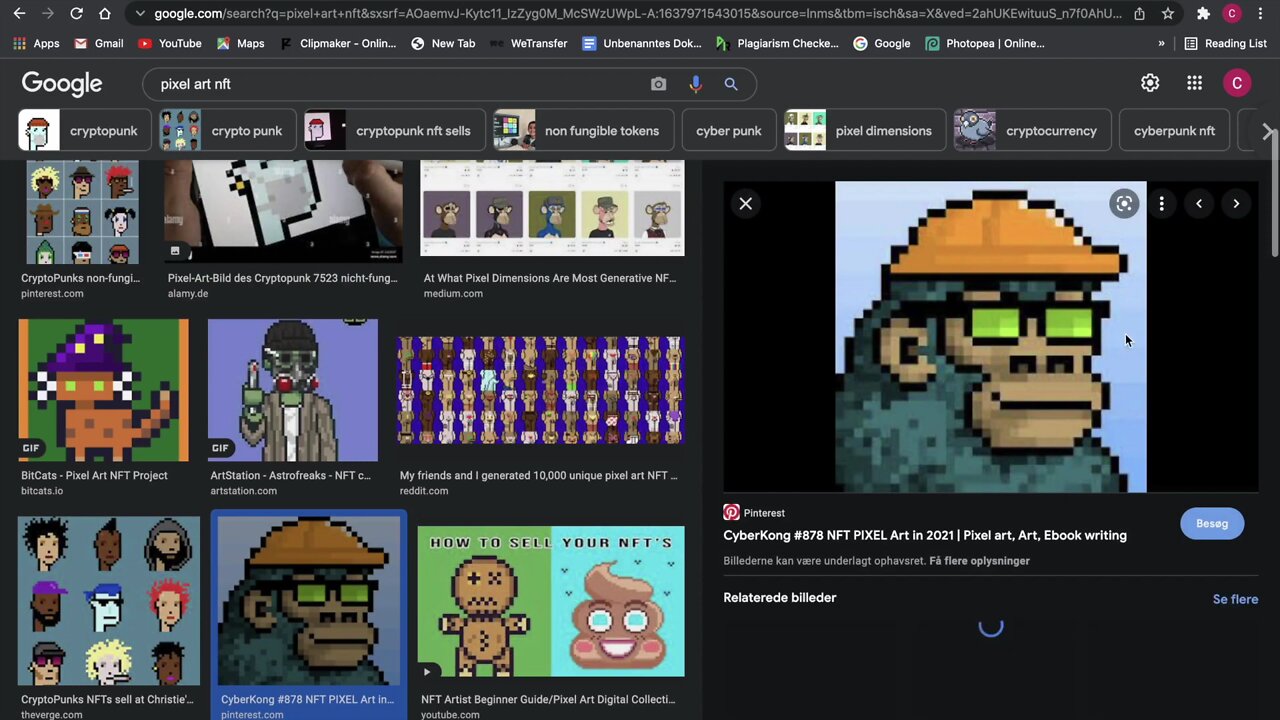Share this page from address bar
Screen dimensions: 1280x720
point(1139,14)
